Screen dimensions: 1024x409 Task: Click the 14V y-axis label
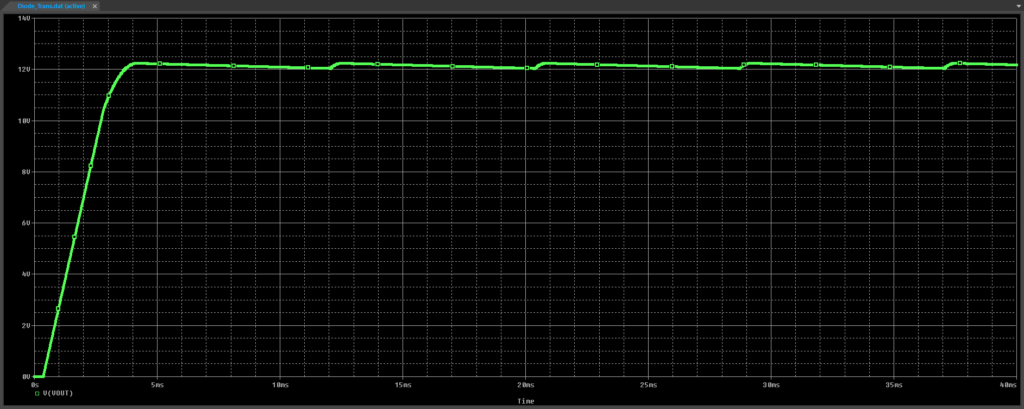click(24, 19)
